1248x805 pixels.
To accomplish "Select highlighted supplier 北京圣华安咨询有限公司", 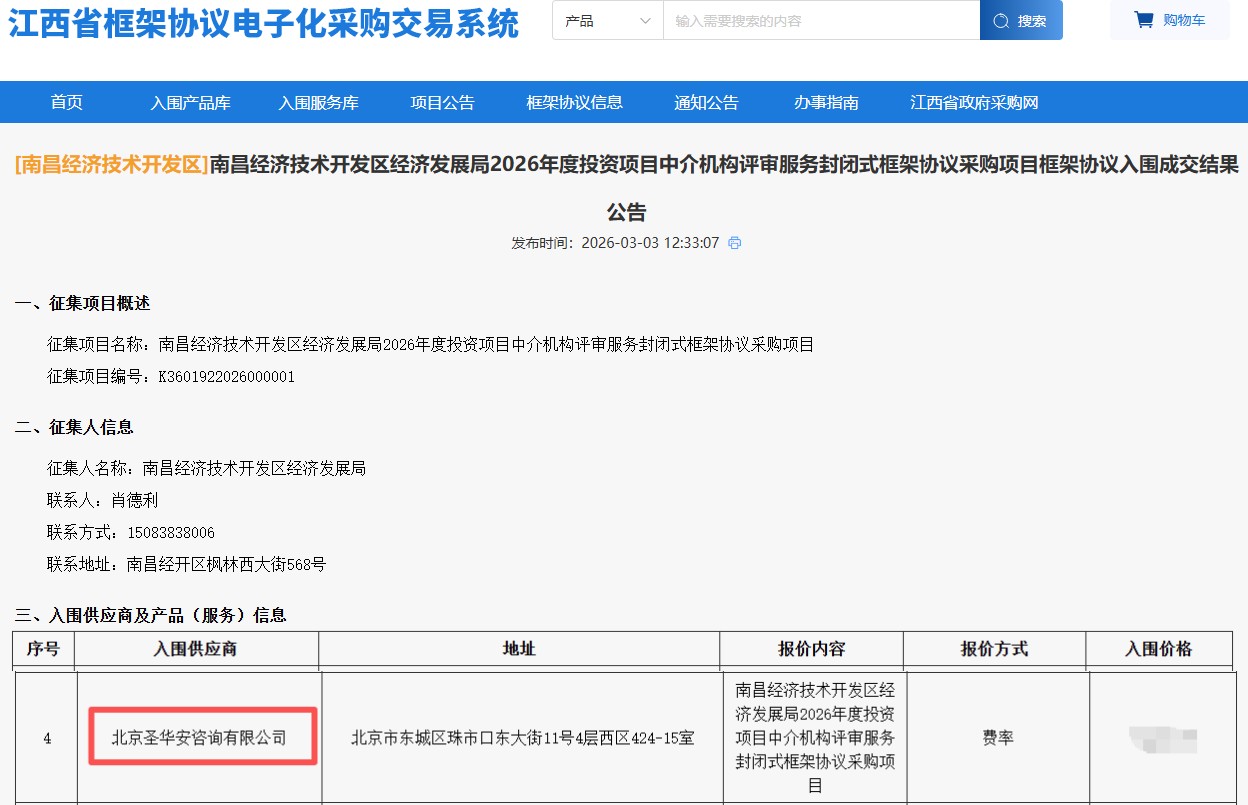I will [x=199, y=738].
